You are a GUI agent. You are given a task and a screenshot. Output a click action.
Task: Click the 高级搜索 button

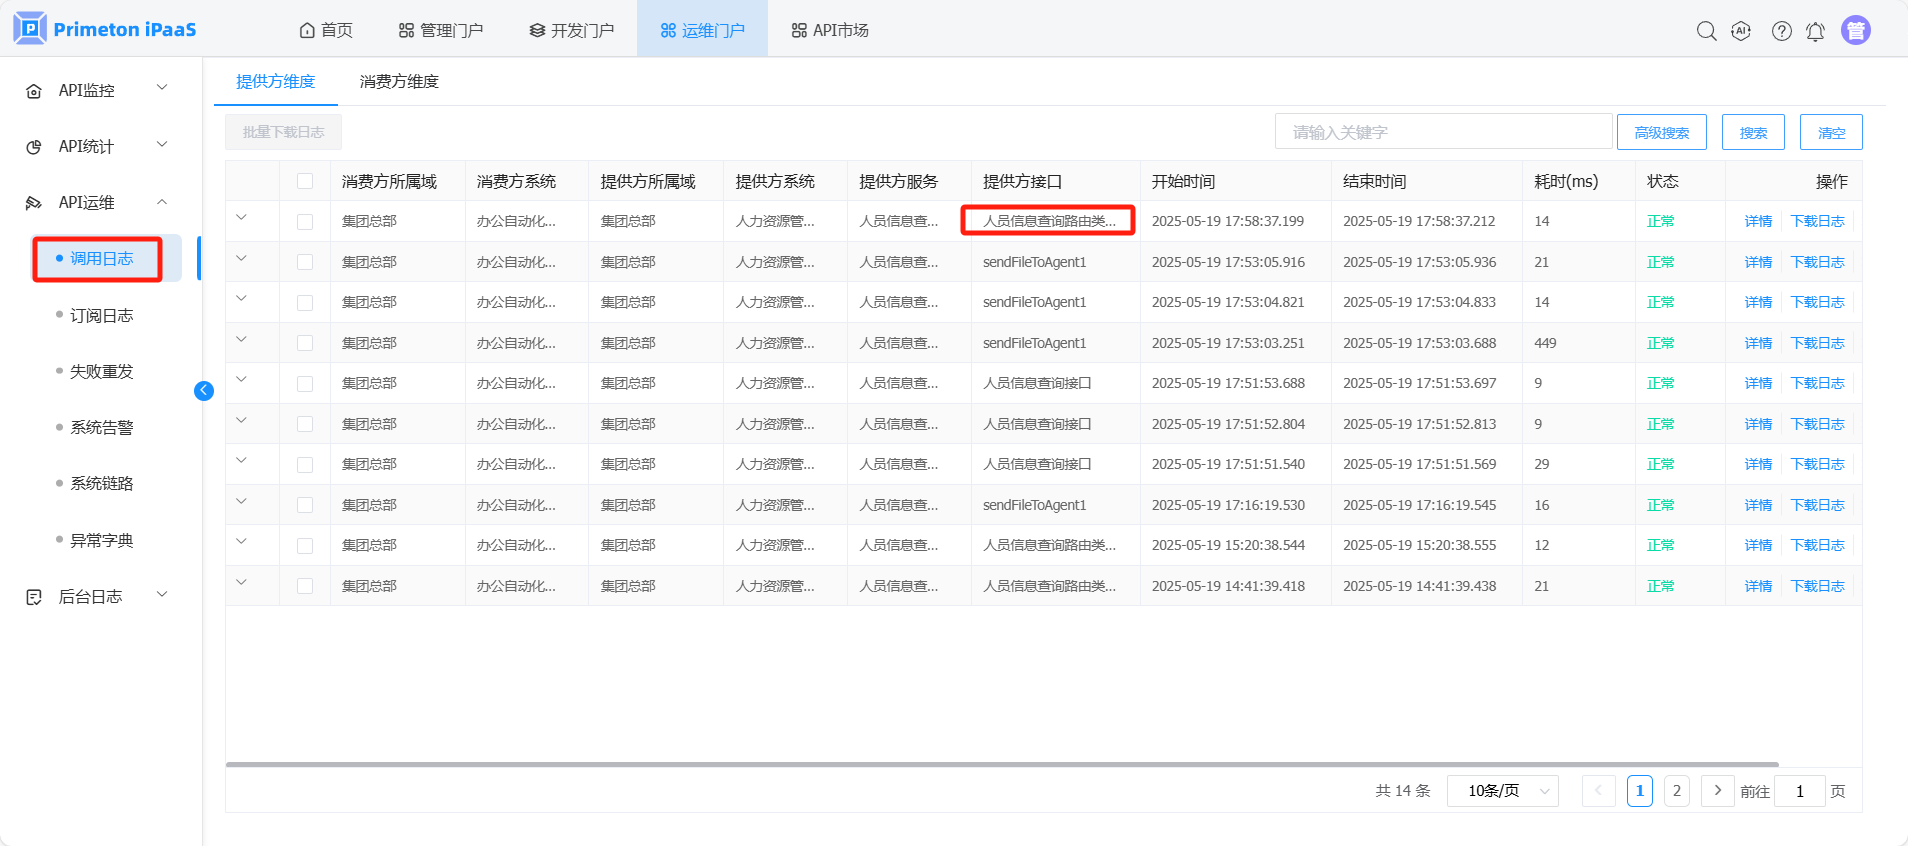[x=1661, y=132]
